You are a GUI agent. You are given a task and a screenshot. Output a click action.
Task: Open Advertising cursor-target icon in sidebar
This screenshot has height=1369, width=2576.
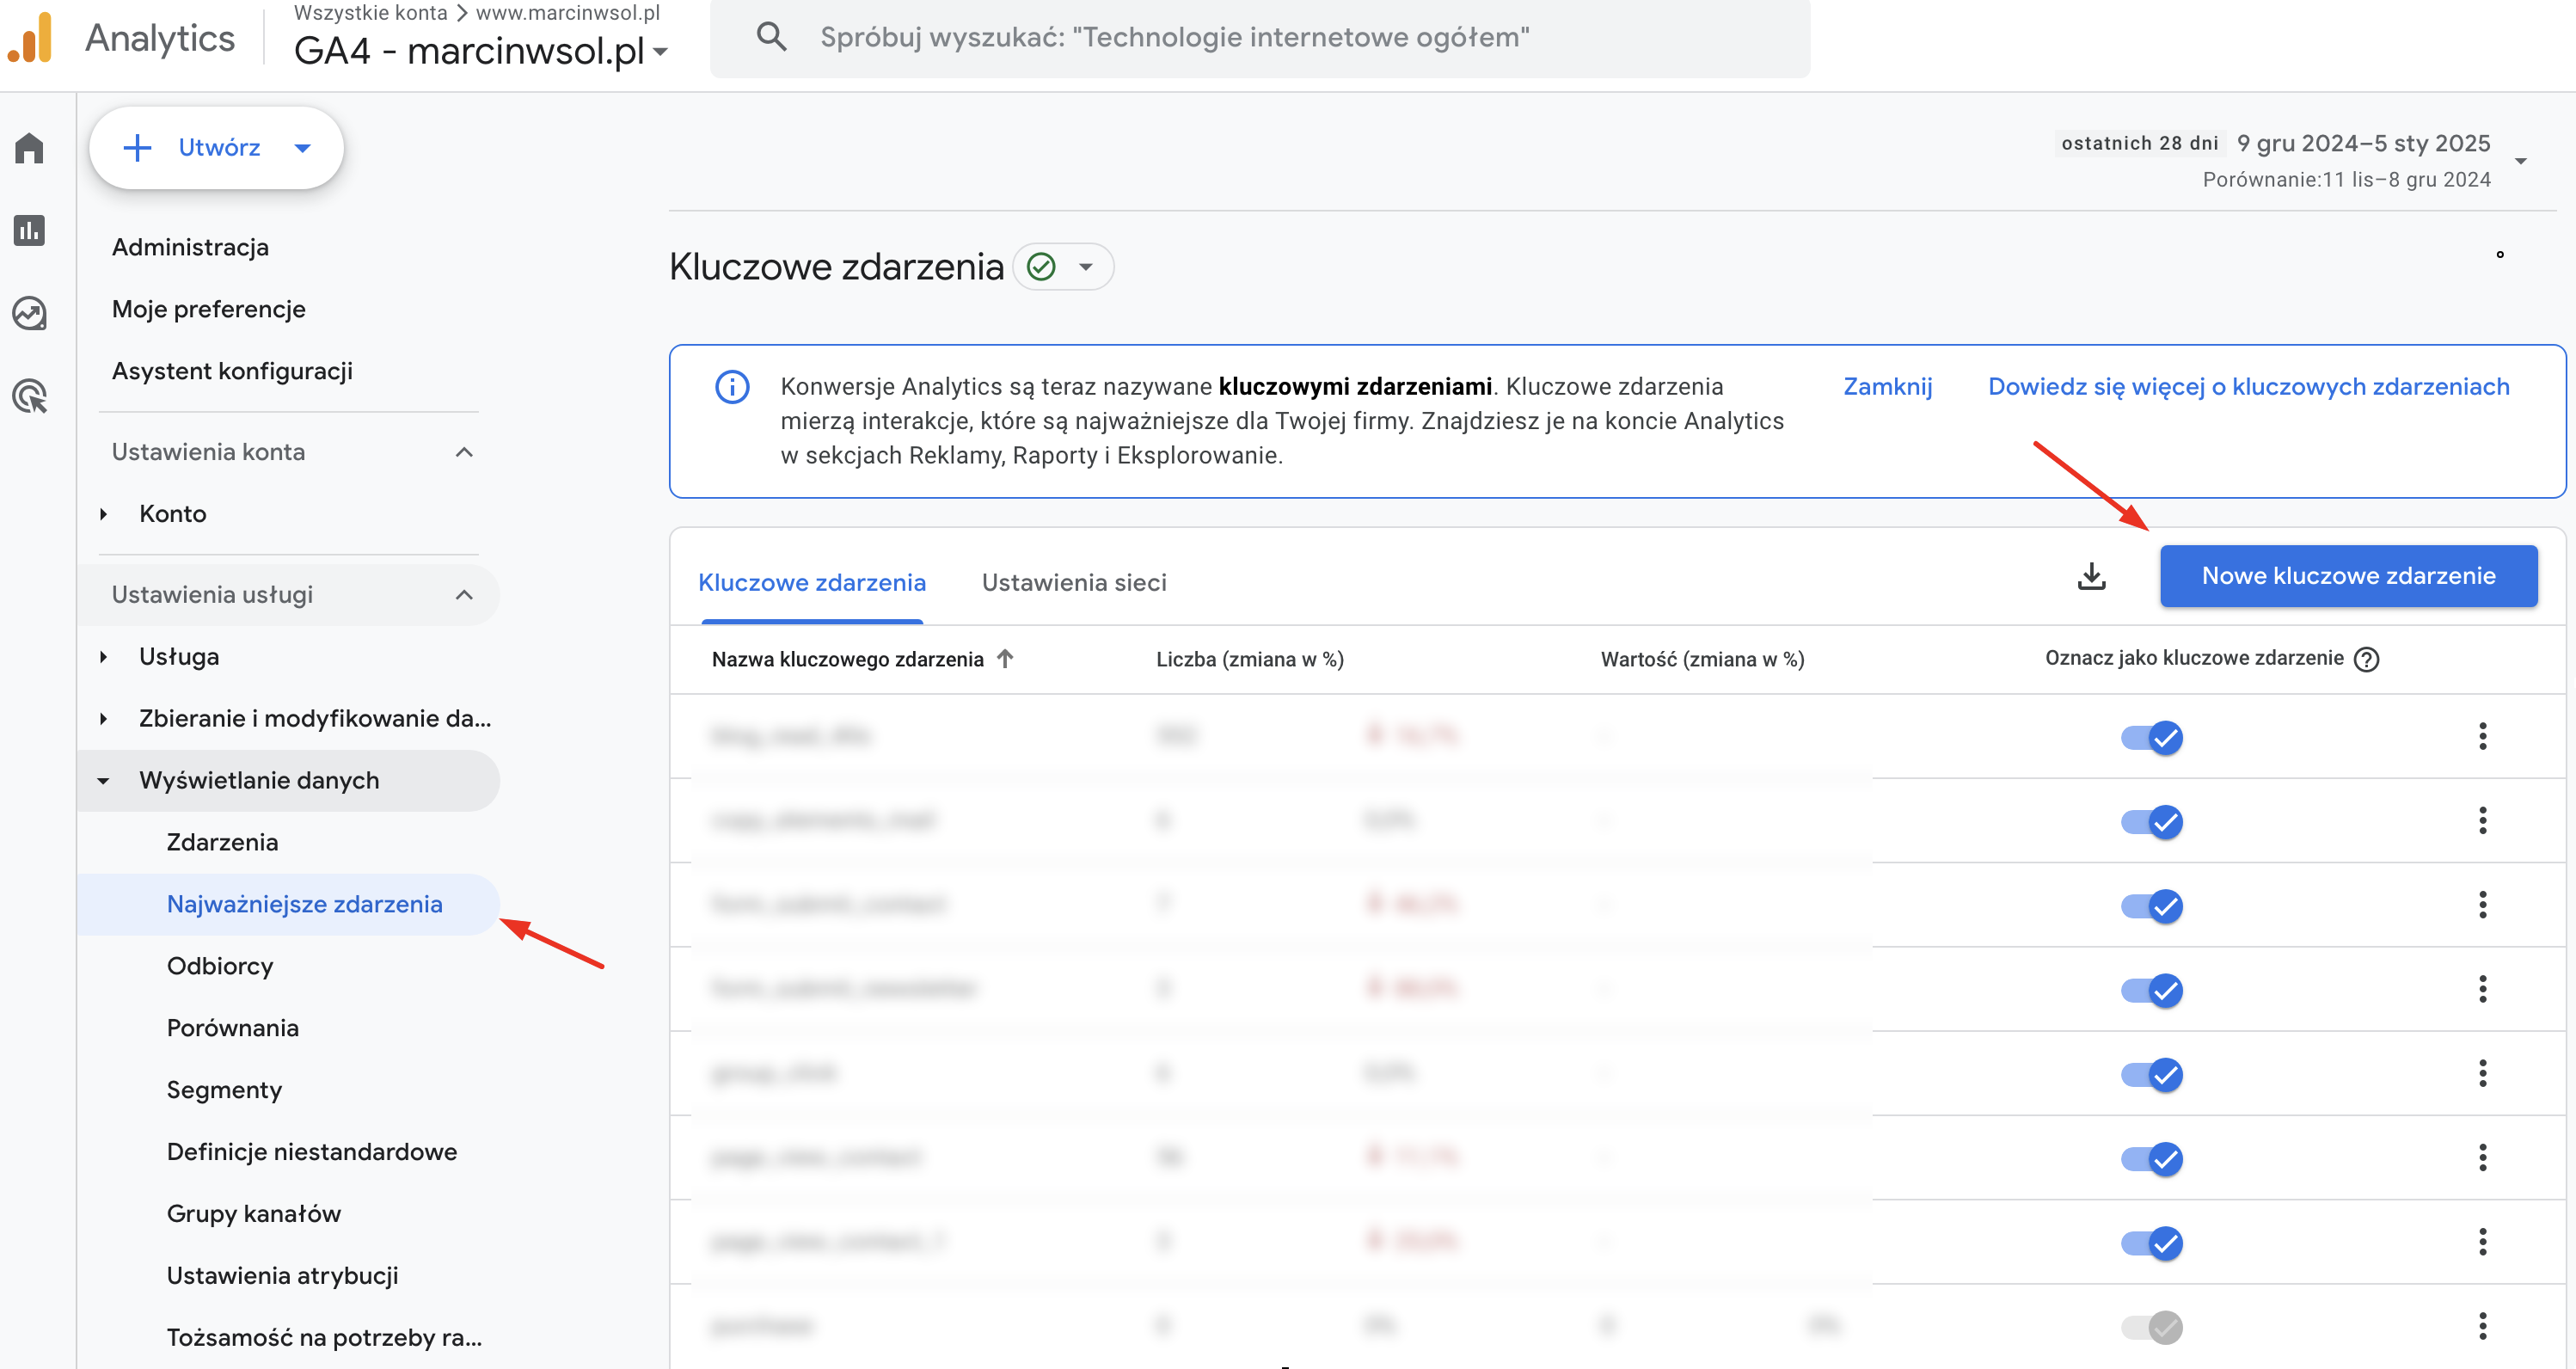(x=29, y=396)
